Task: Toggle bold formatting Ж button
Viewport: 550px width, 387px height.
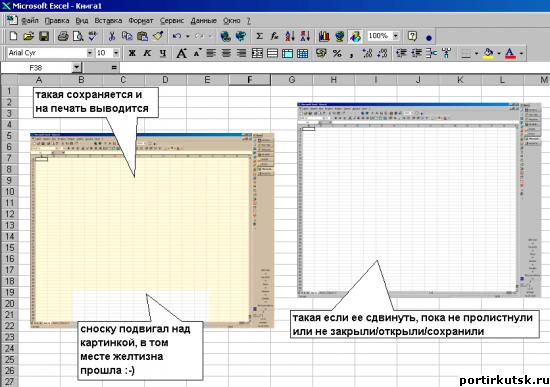Action: click(x=132, y=53)
